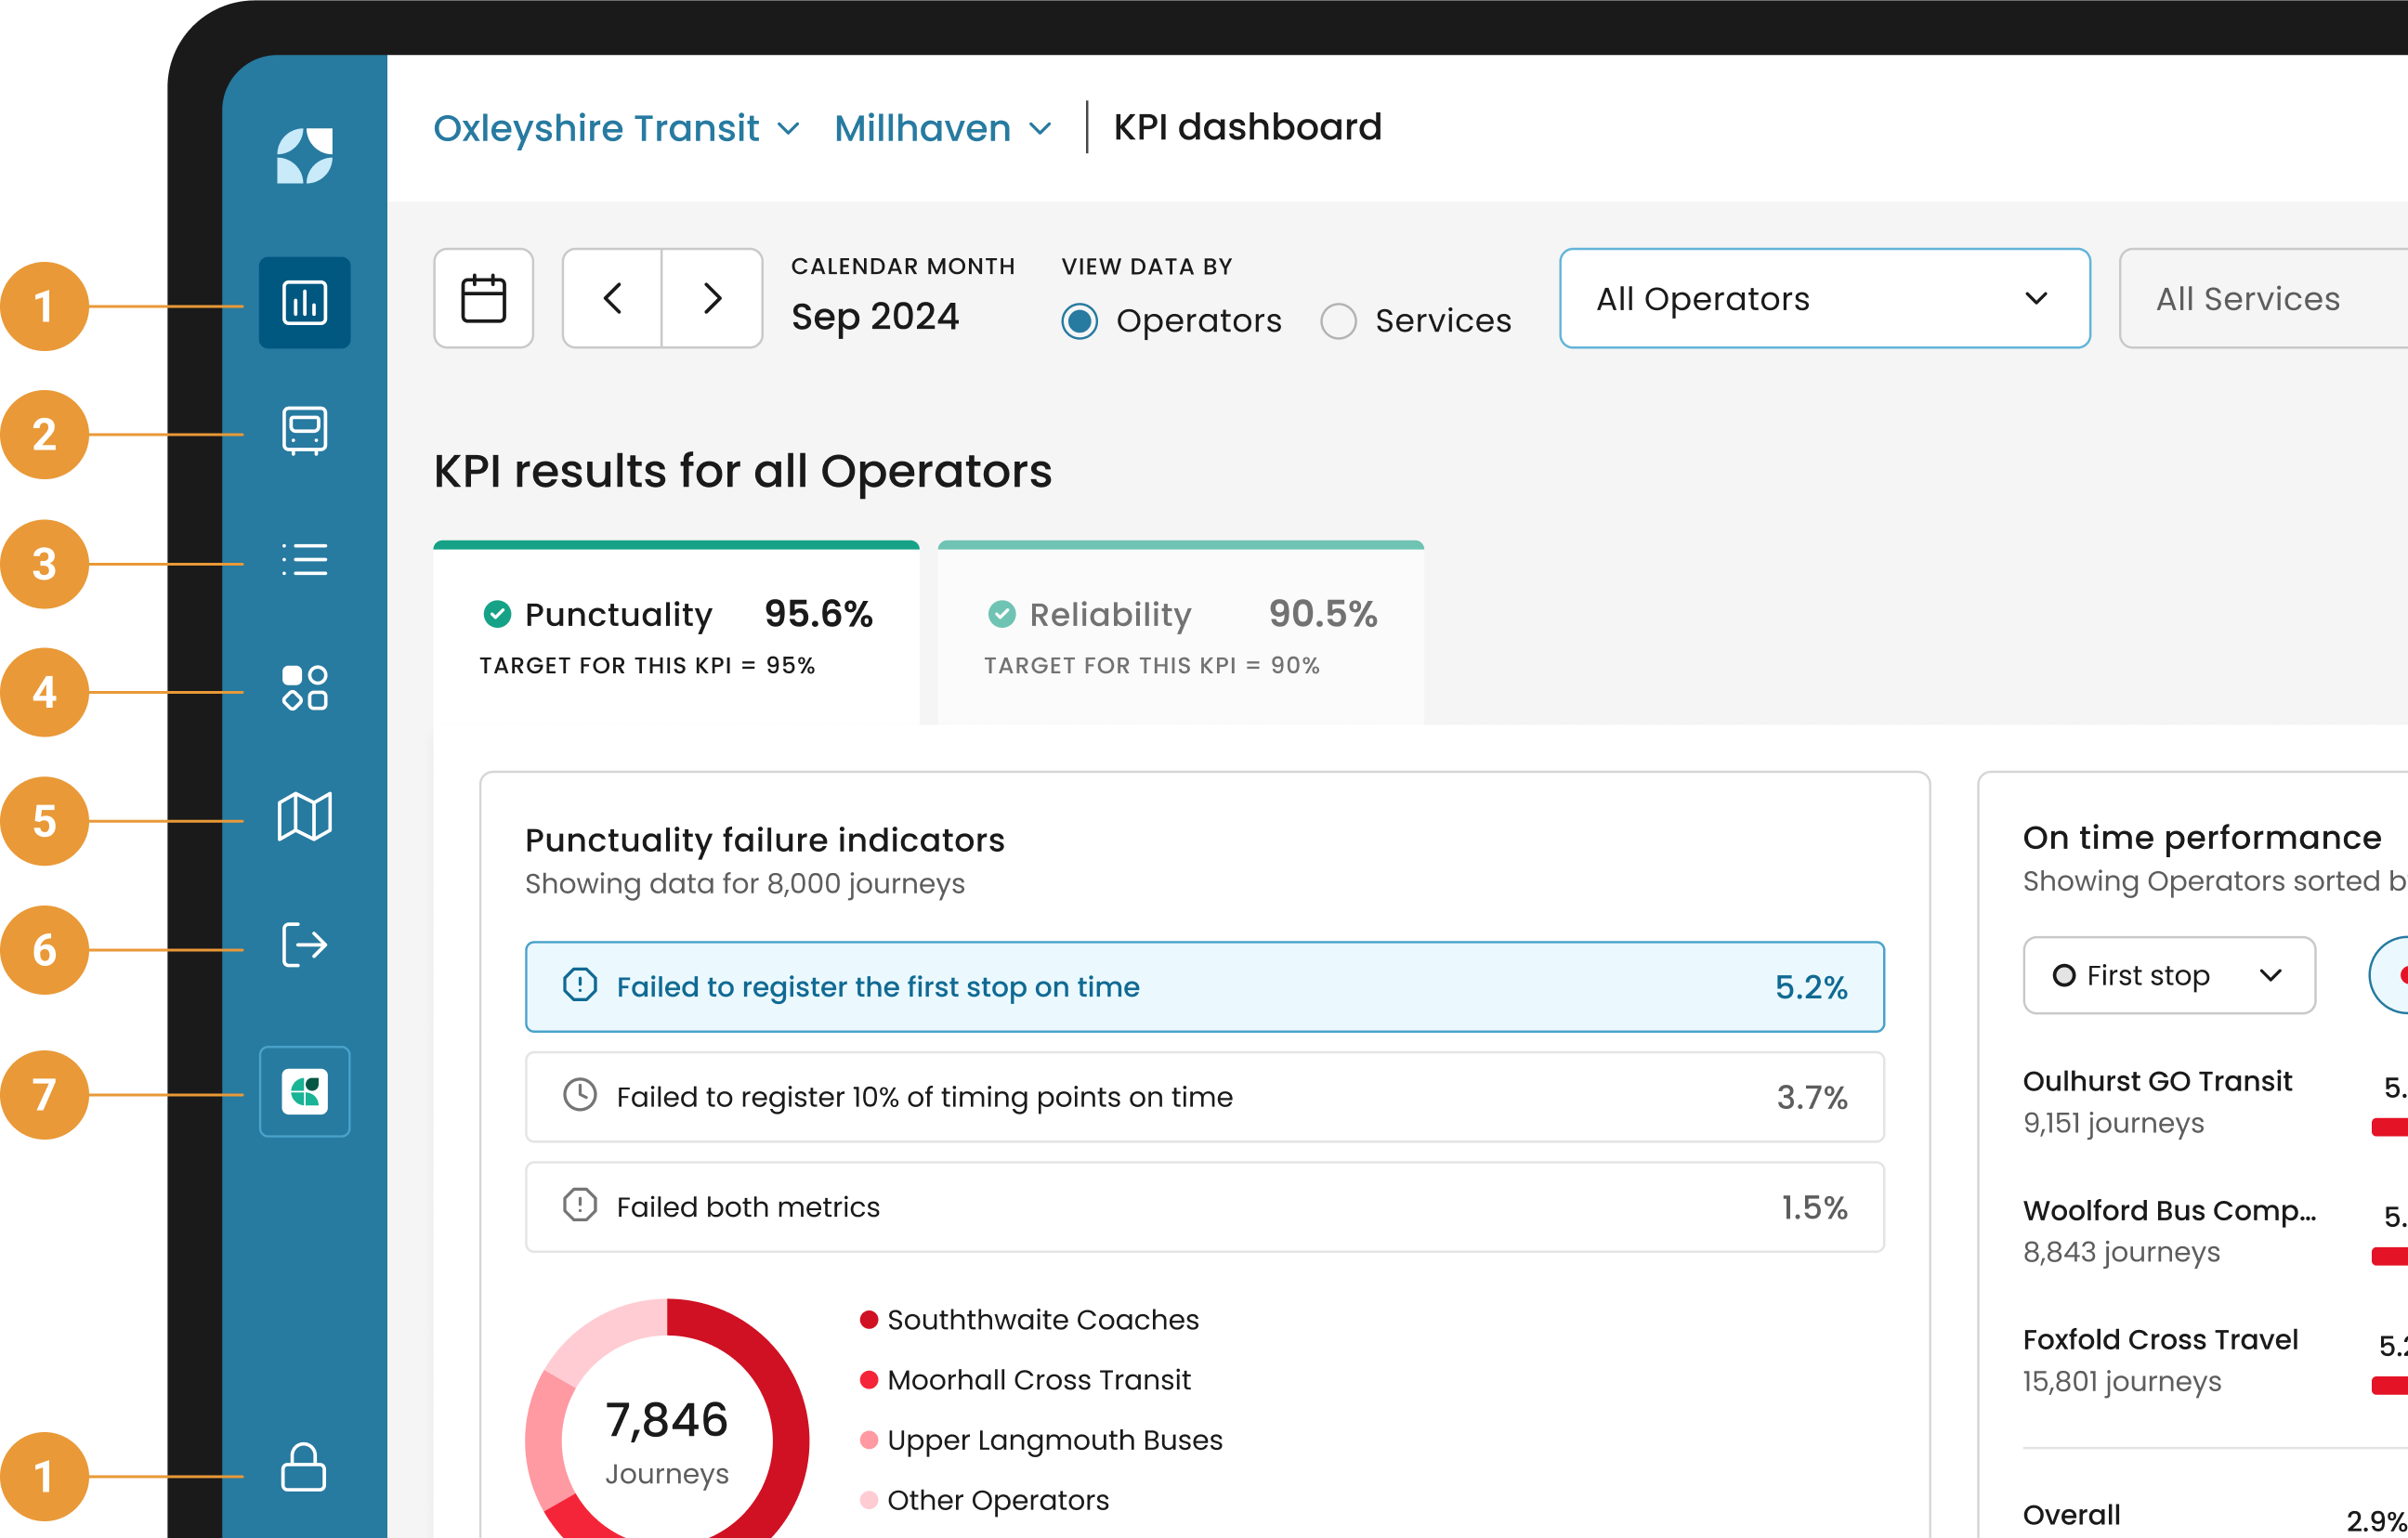Select Failed to register 10% timing points row
The width and height of the screenshot is (2408, 1538).
pos(1204,1097)
